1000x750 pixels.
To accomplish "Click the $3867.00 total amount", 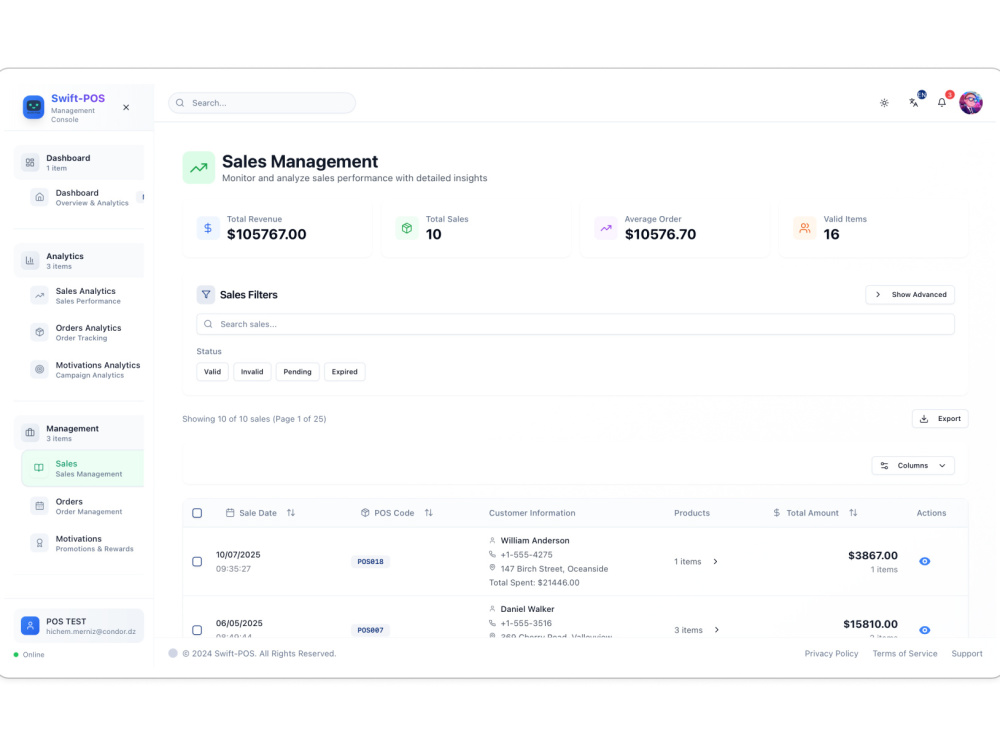I will coord(872,555).
